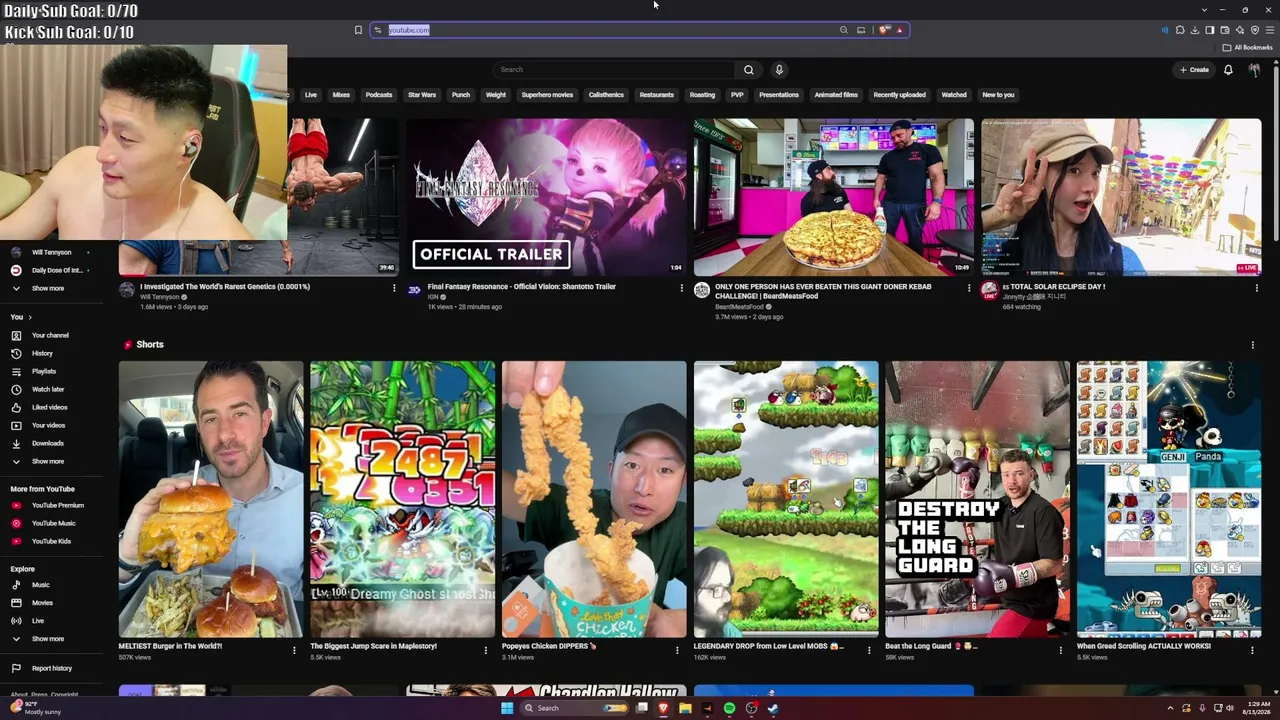
Task: Play the Final Fantasy Resonance trailer thumbnail
Action: 547,197
